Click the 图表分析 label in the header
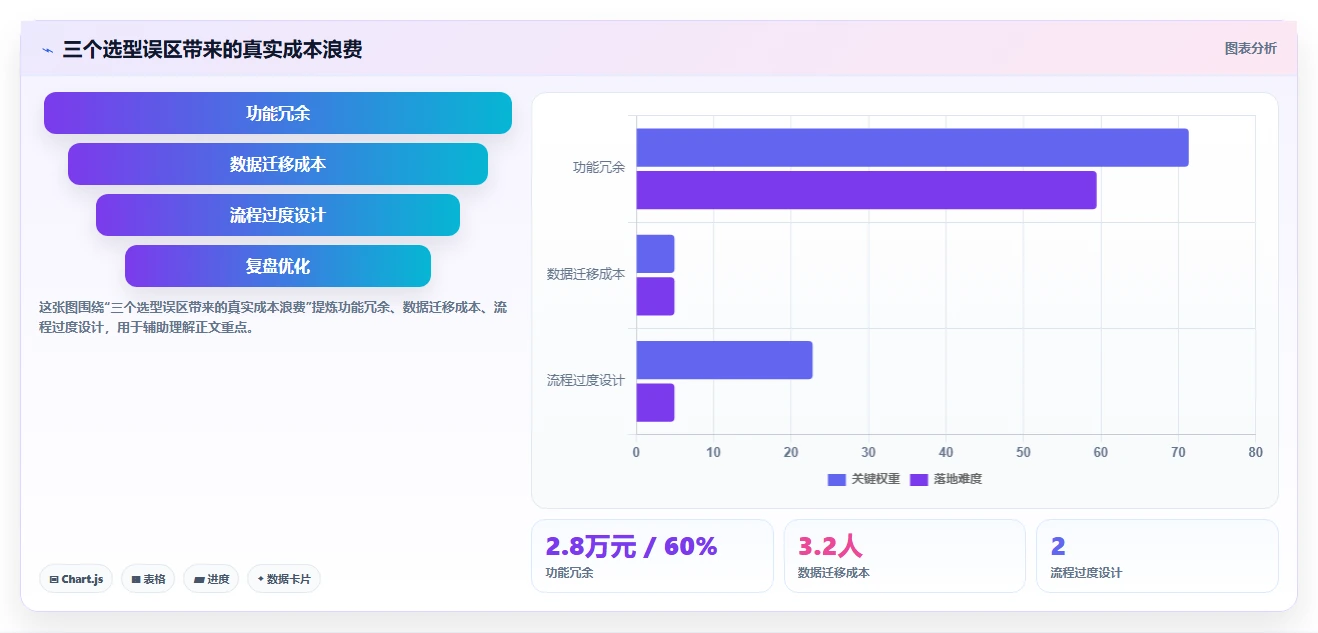The image size is (1318, 633). tap(1250, 48)
